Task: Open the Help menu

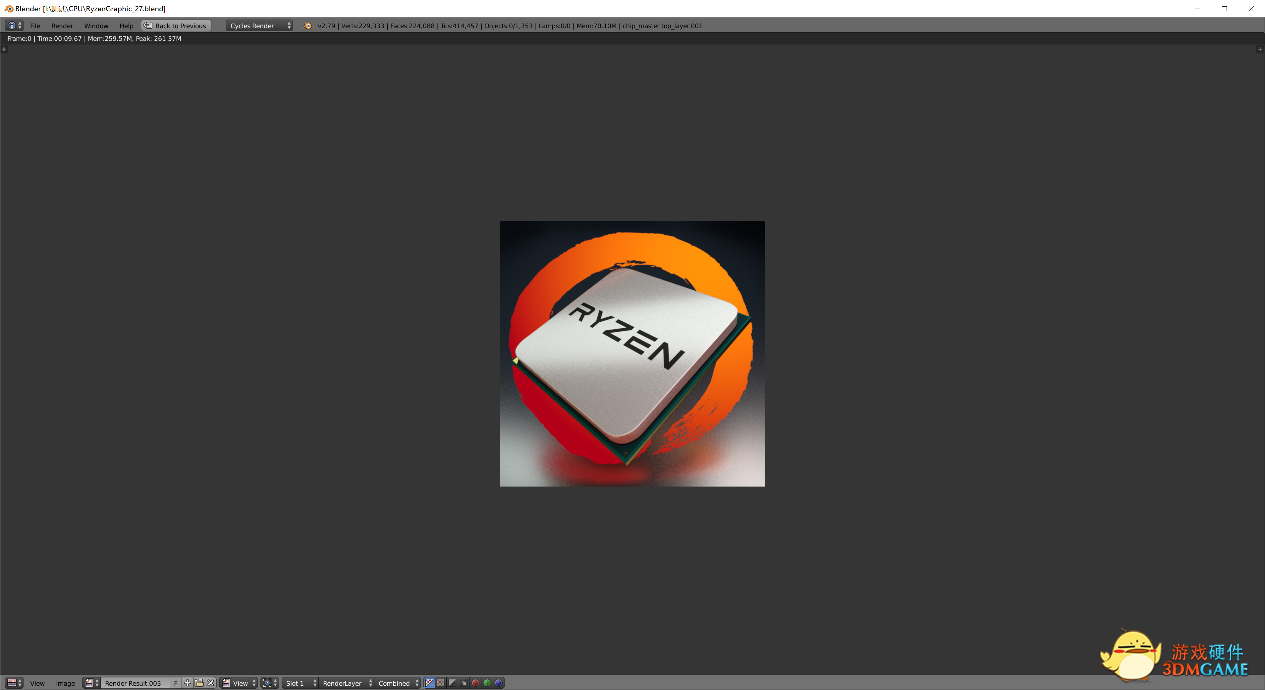Action: pos(126,25)
